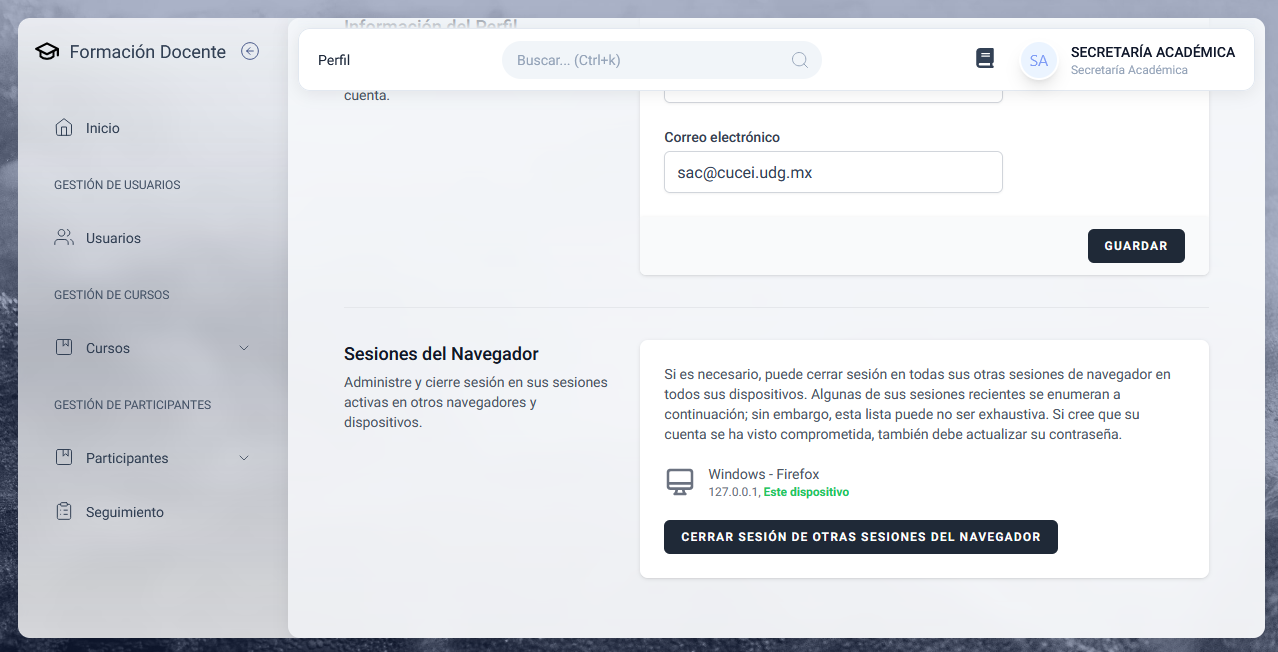Open the SECRETARÍA ACADÉMICA user menu
Viewport: 1278px width, 652px height.
coord(1152,59)
